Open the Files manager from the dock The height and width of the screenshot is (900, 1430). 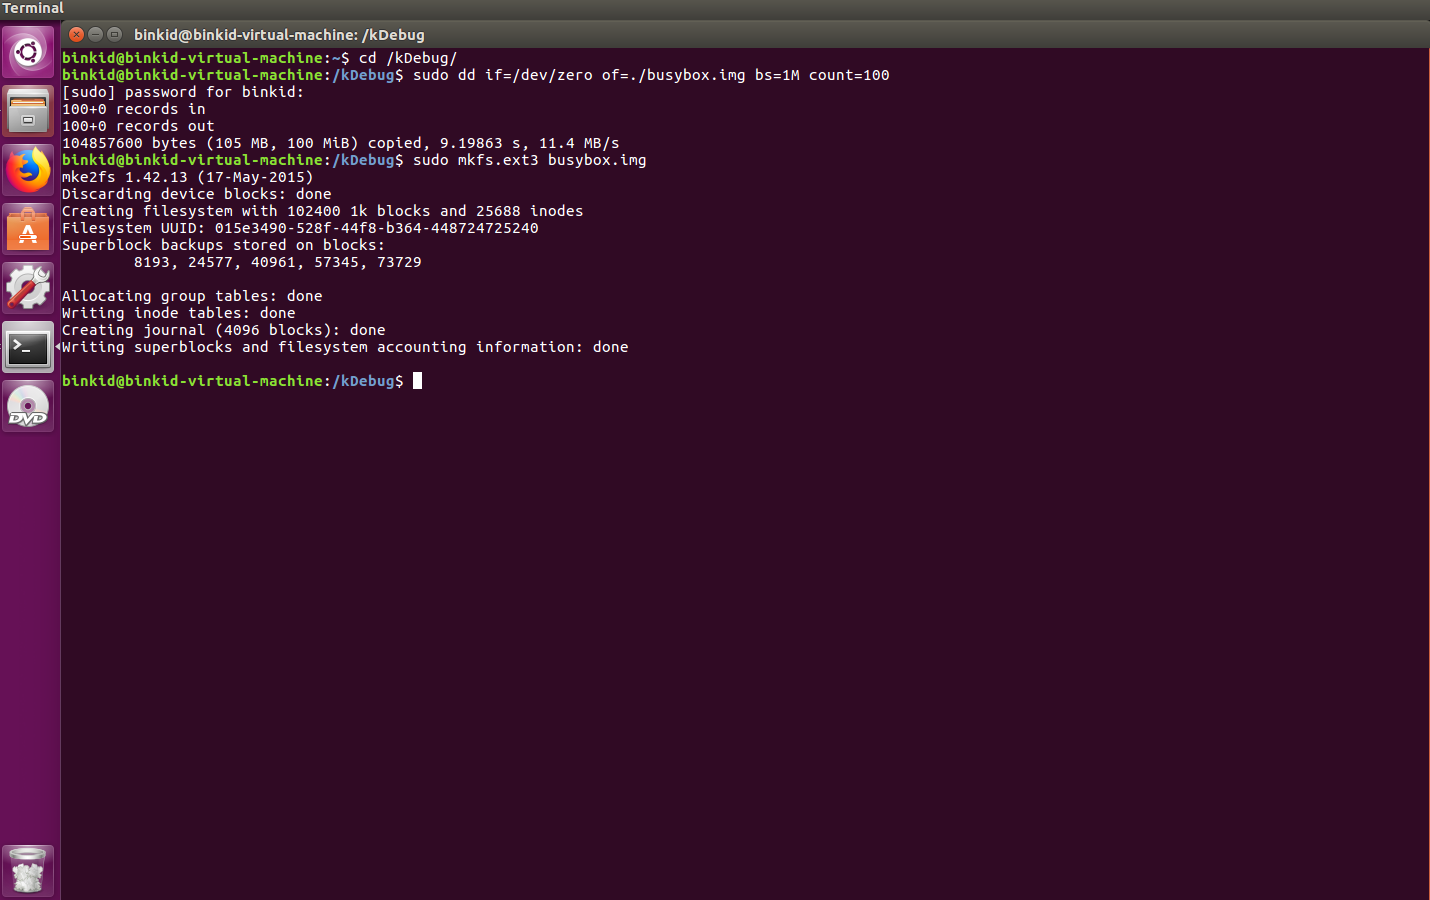(x=28, y=110)
